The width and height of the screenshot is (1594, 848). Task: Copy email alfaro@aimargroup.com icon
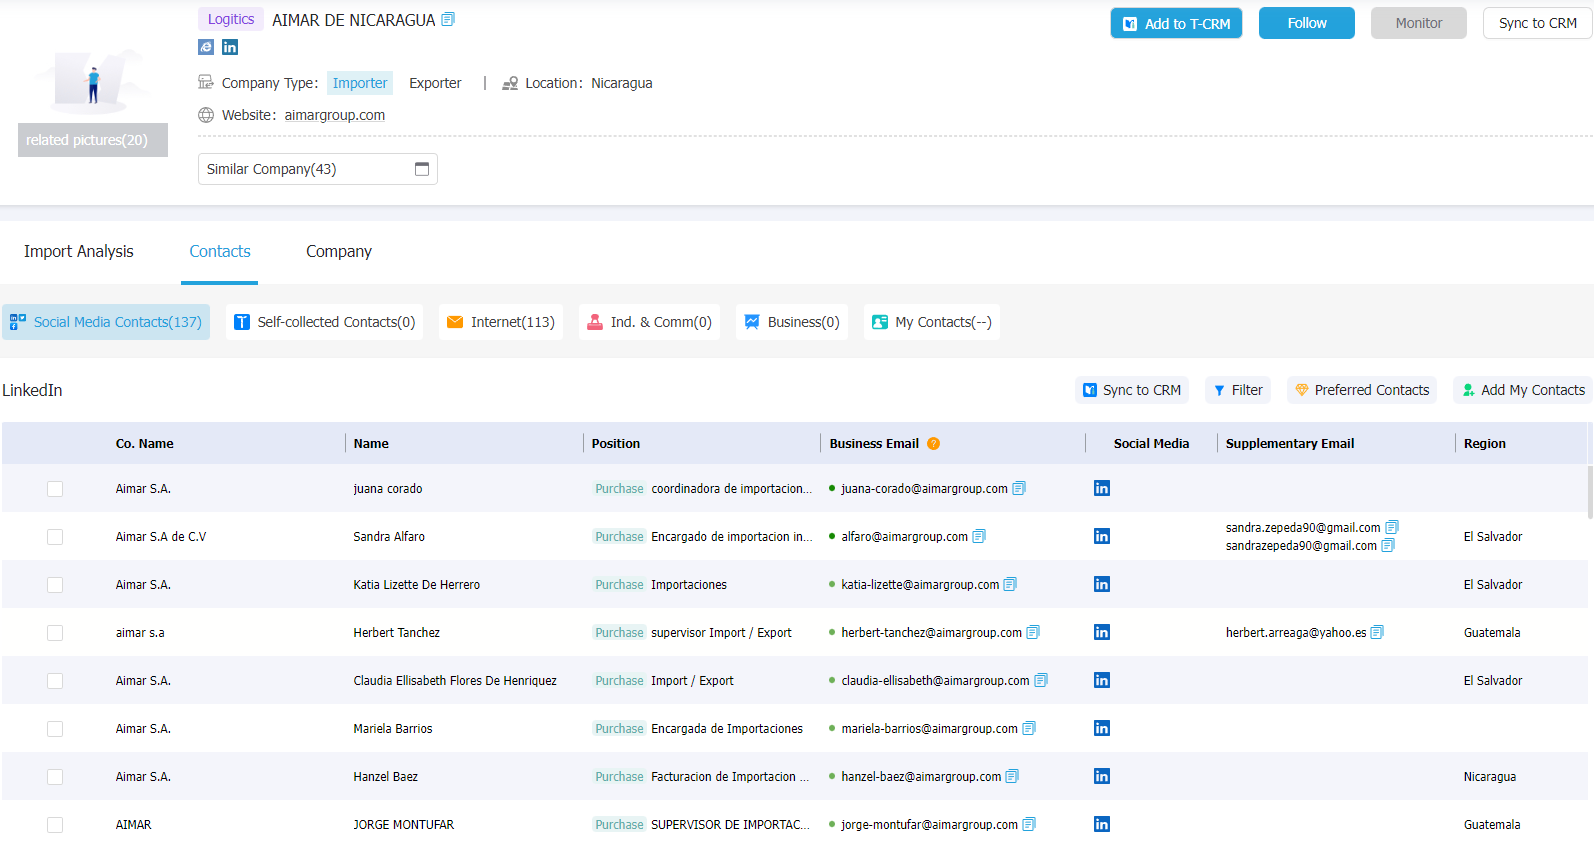[x=979, y=536]
